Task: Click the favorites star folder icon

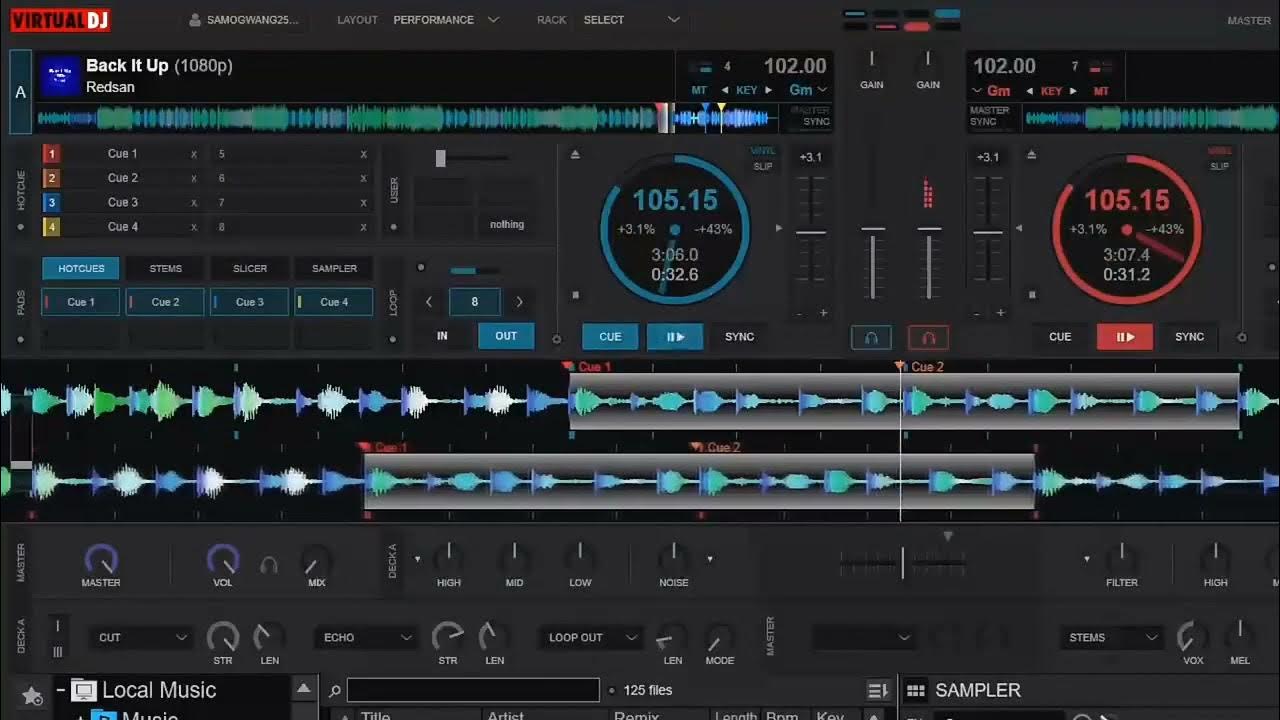Action: (32, 695)
